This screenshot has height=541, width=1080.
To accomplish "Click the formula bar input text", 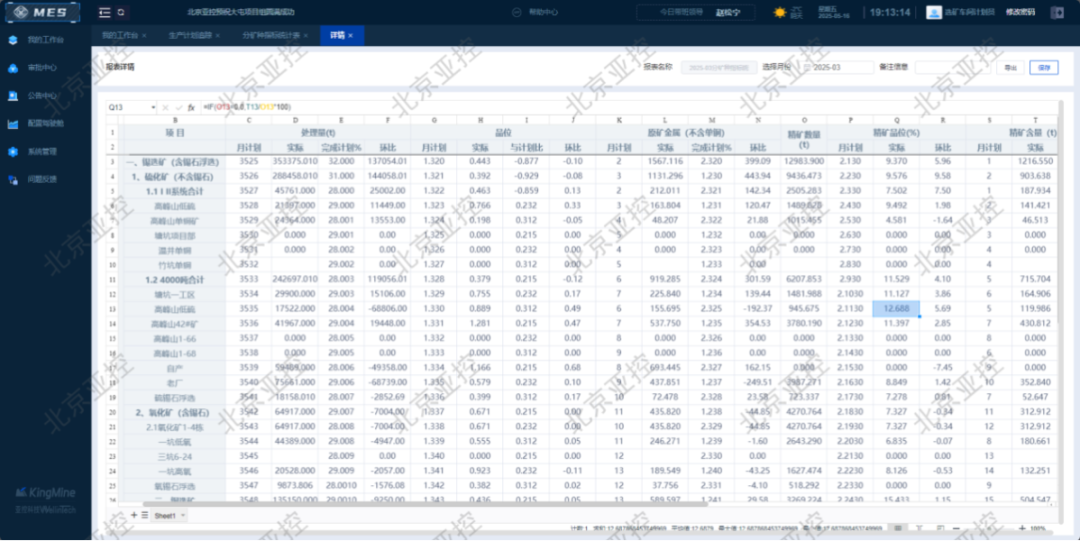I will pyautogui.click(x=247, y=108).
